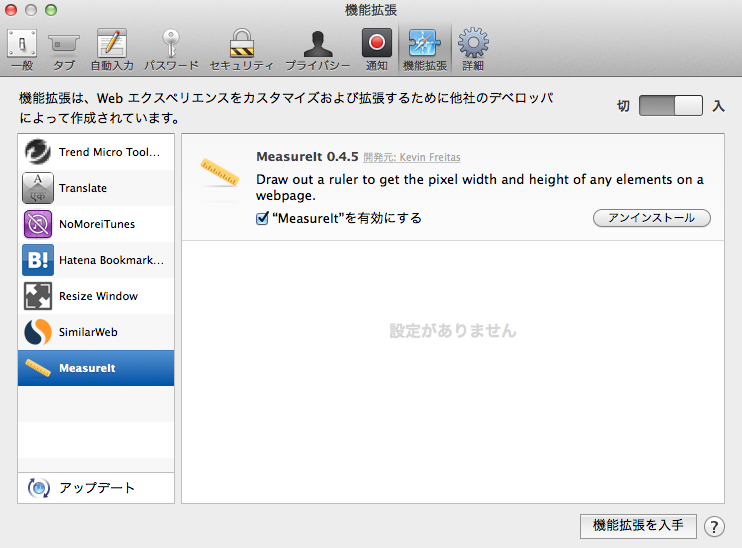Screen dimensions: 742x548
Task: Open the 一般 (General) preferences icon
Action: point(22,44)
